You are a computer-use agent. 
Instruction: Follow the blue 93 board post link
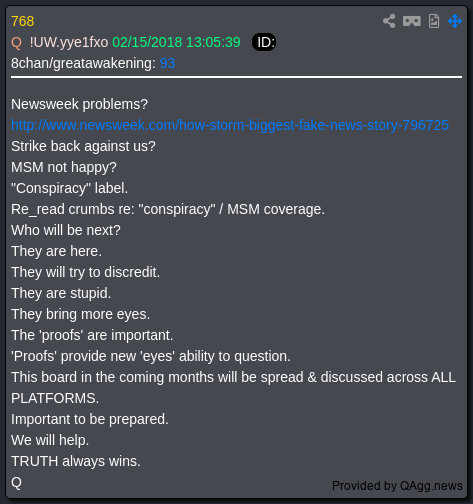coord(167,63)
